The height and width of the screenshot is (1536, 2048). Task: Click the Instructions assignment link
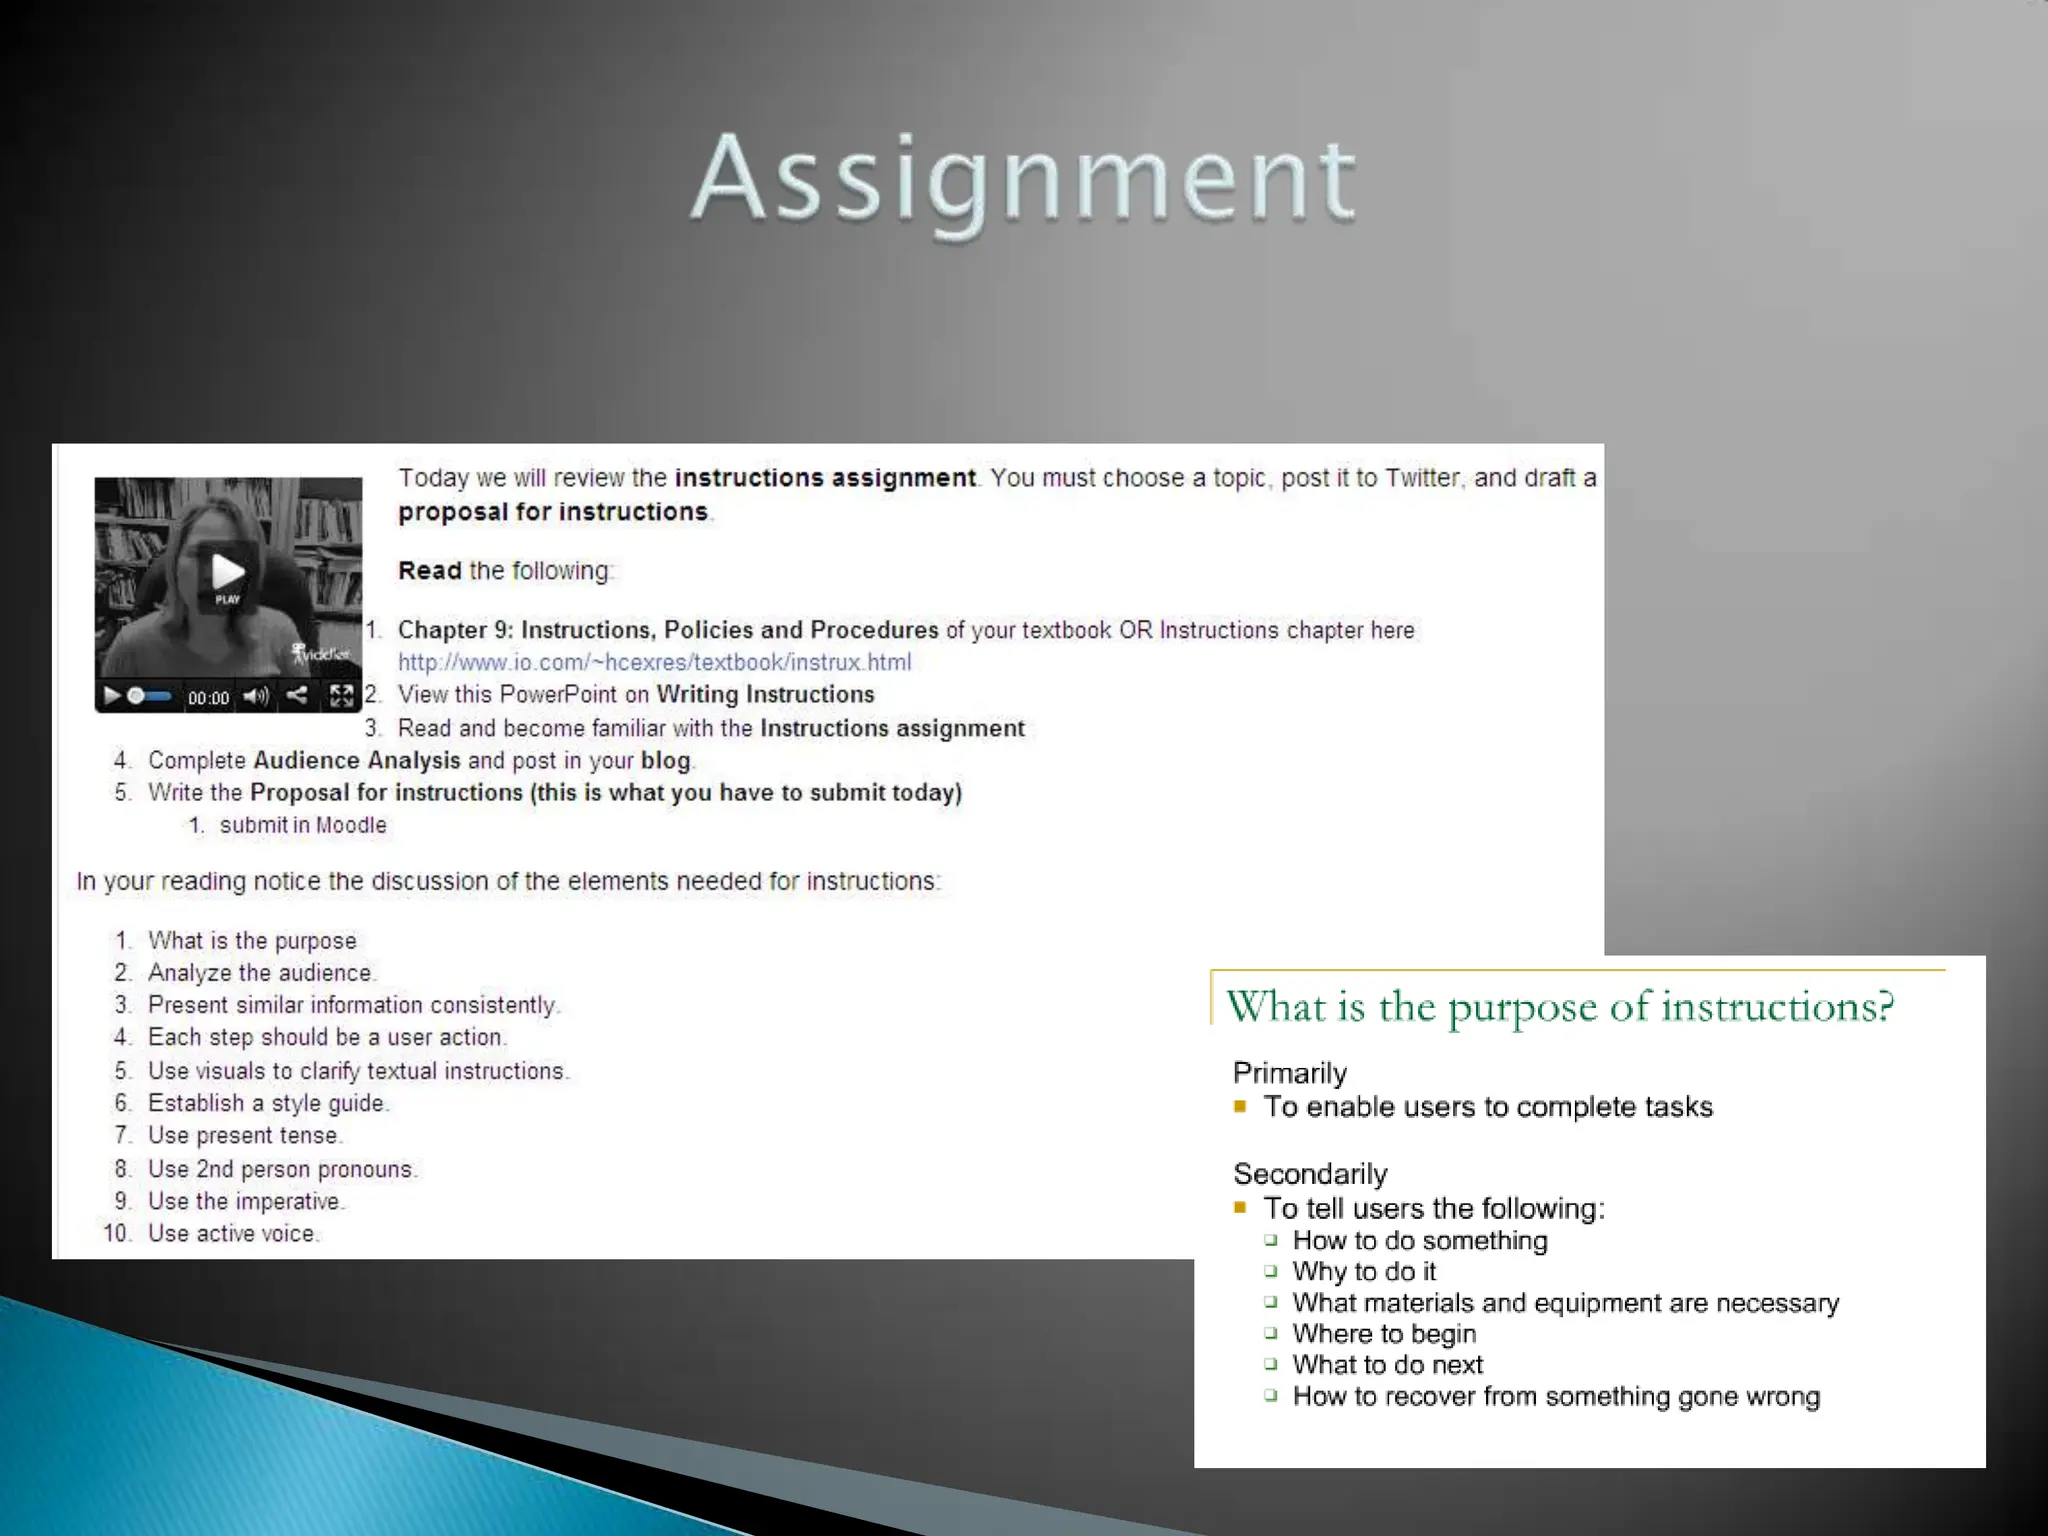point(892,728)
